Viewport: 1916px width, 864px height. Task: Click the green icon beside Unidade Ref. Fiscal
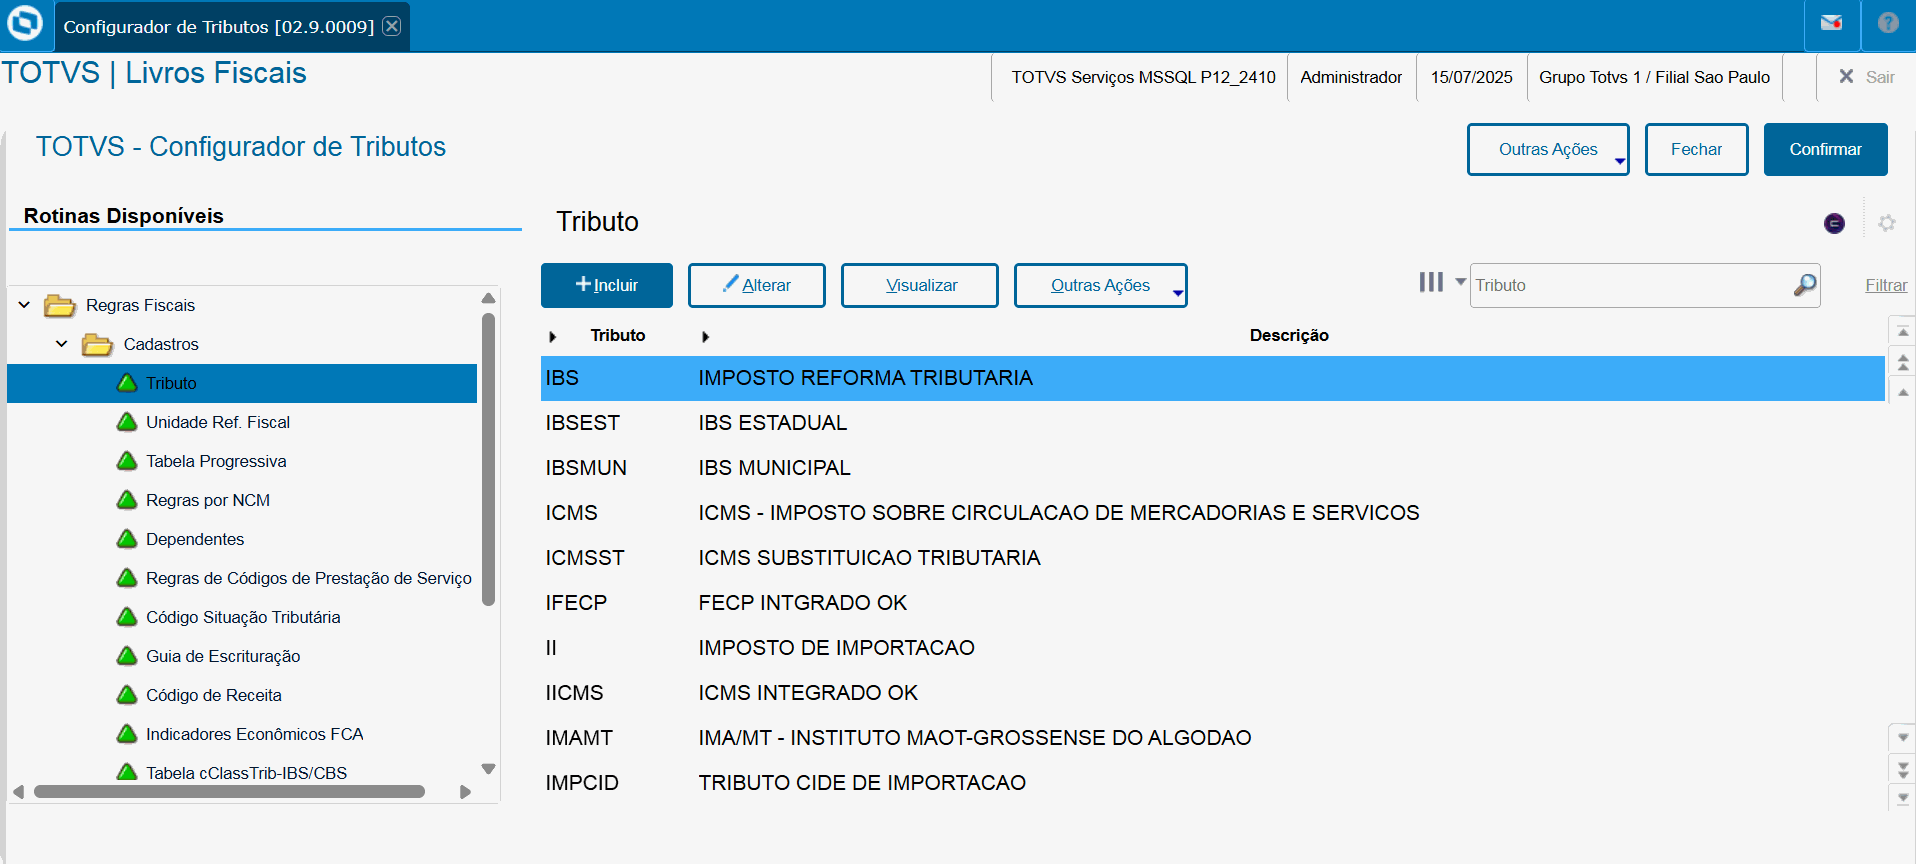click(127, 422)
